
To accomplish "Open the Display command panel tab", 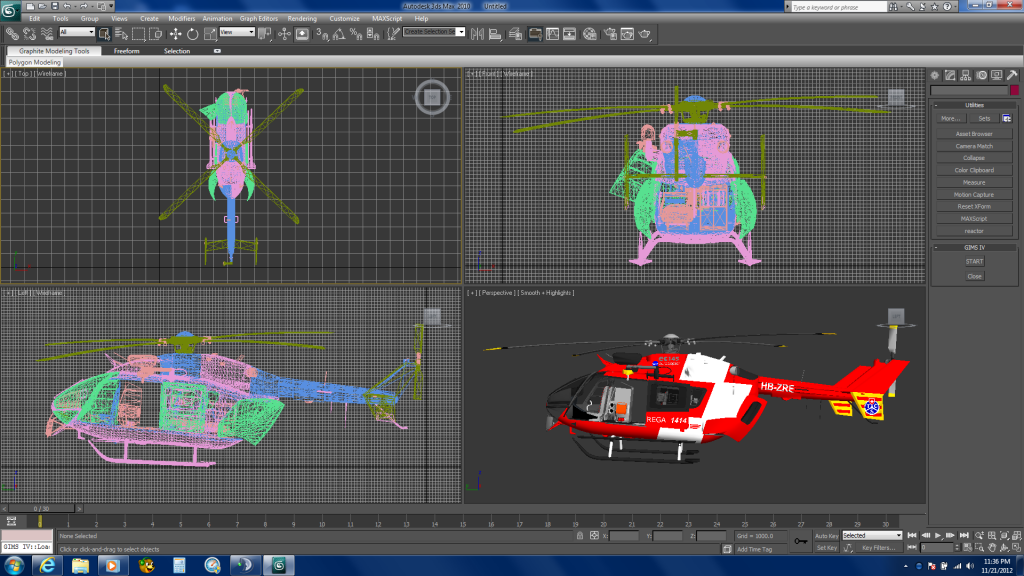I will coord(997,75).
